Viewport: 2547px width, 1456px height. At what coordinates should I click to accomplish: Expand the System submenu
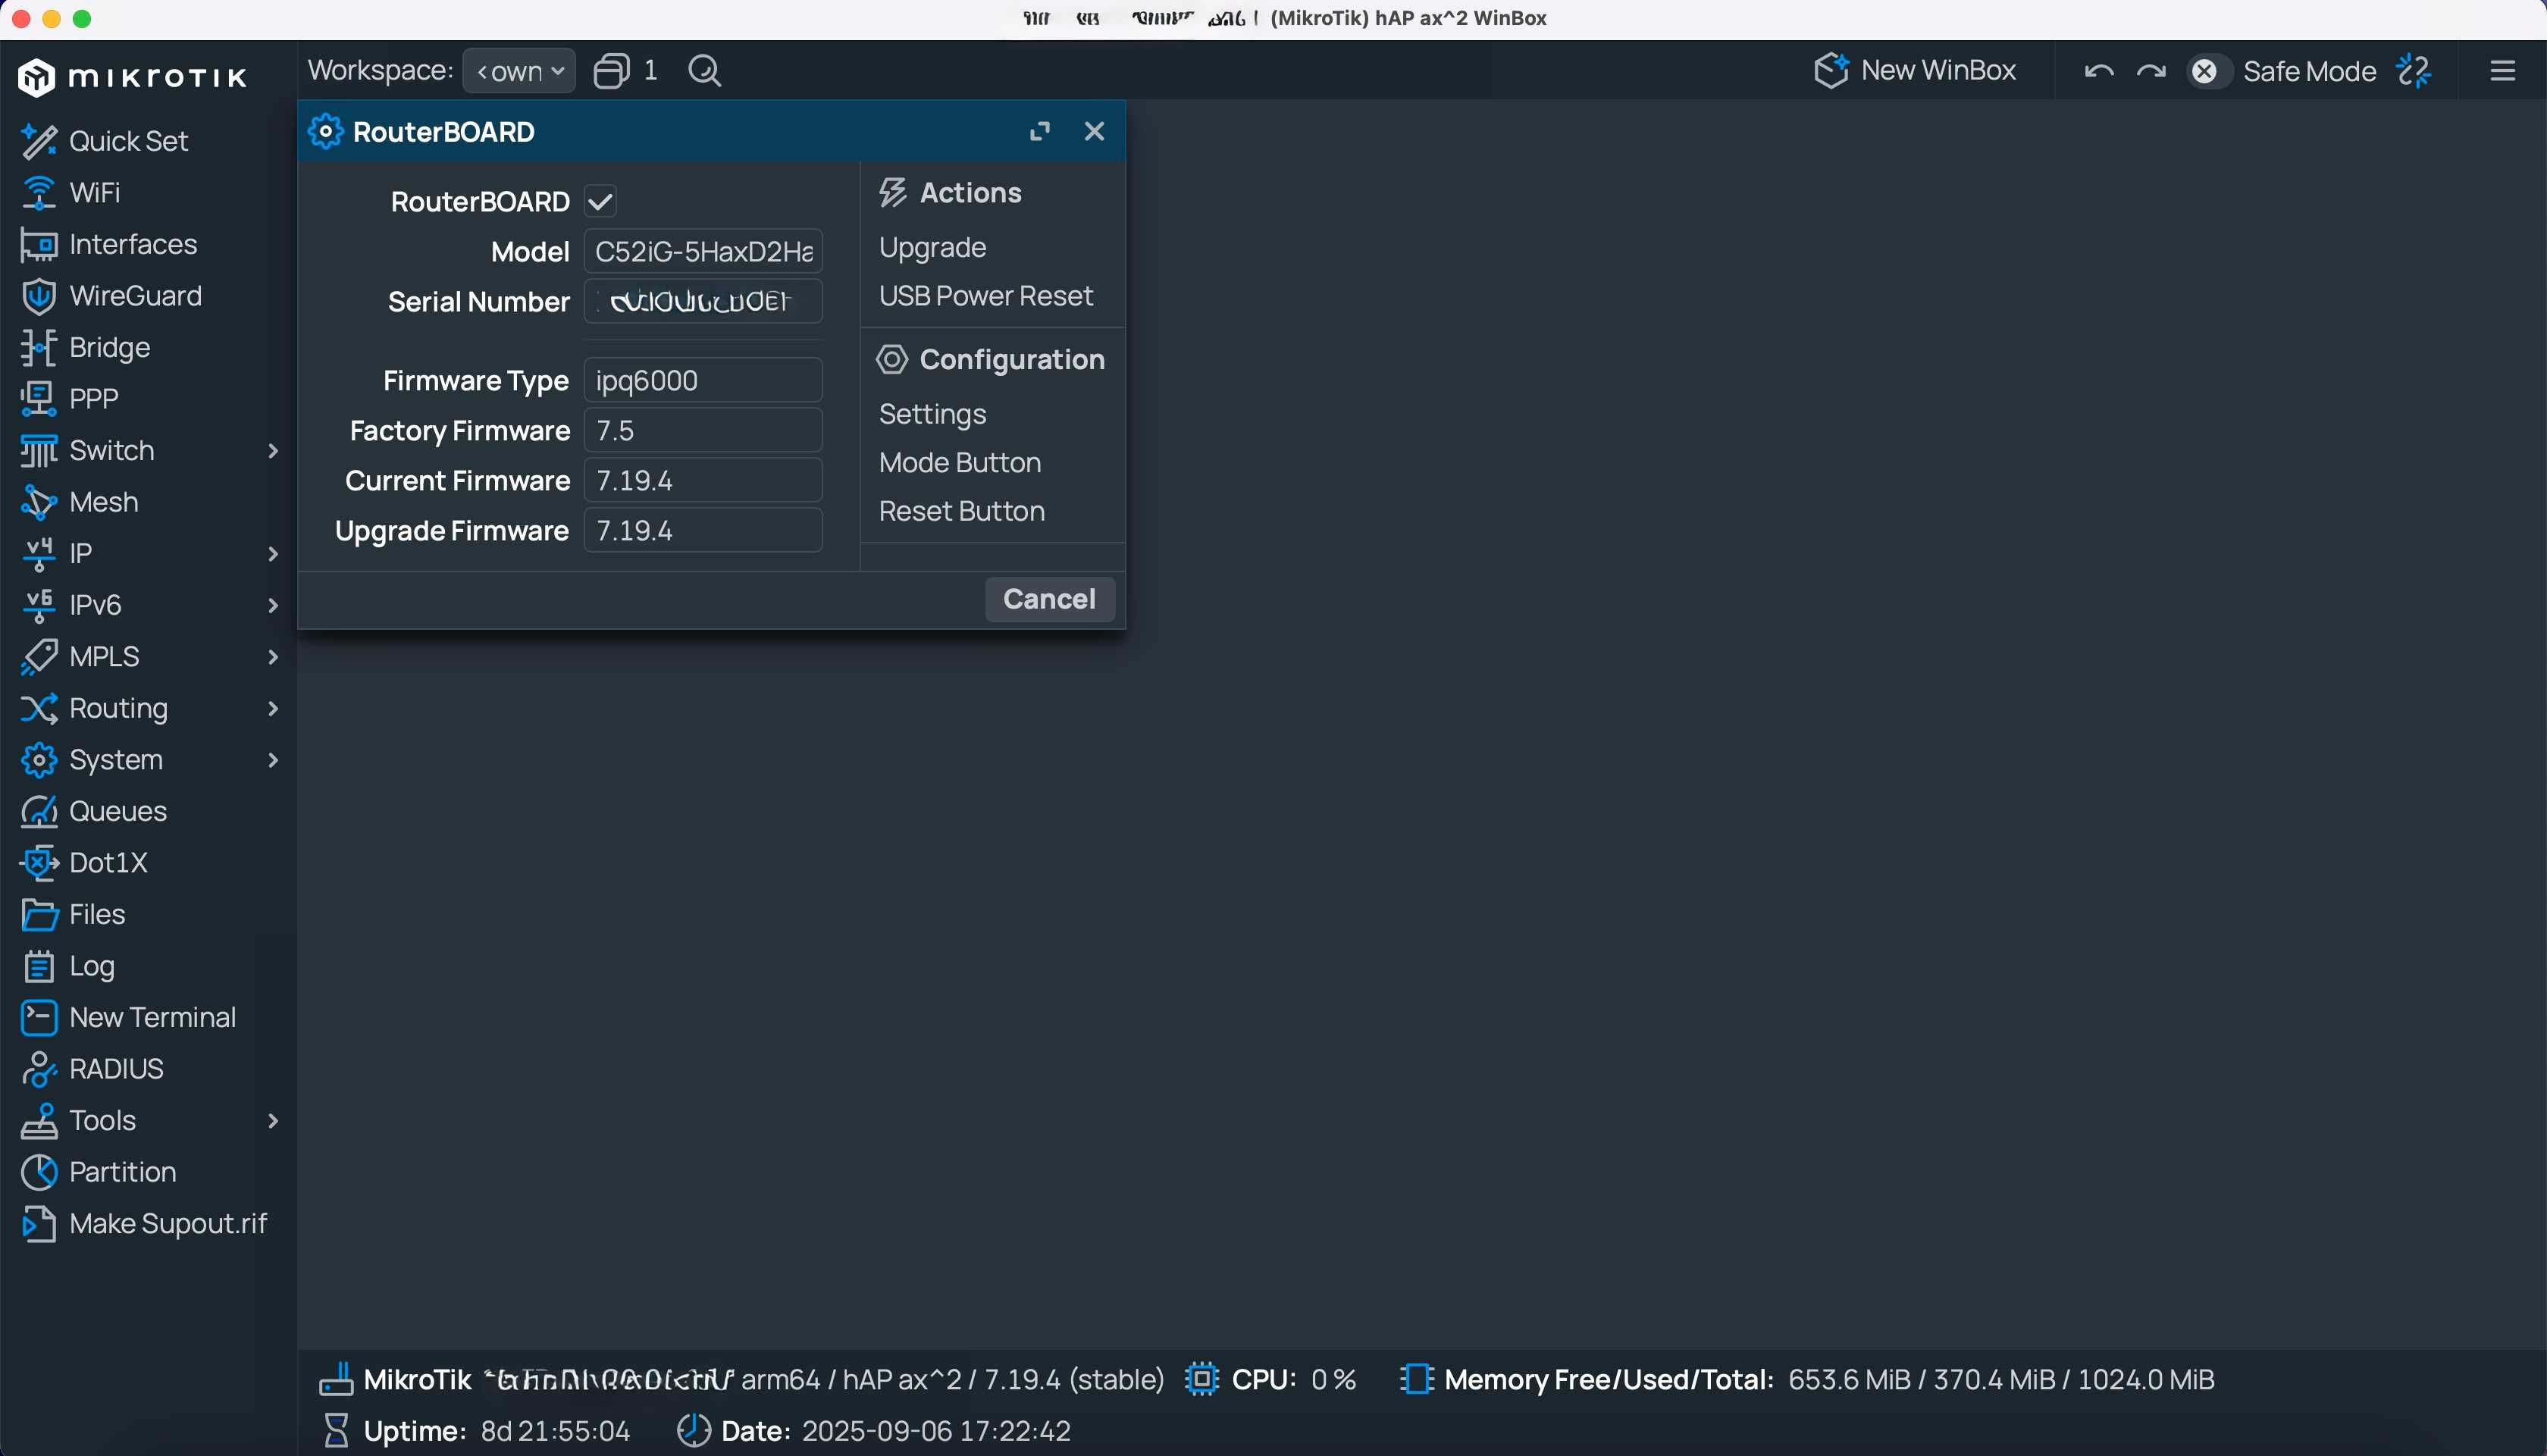pos(273,760)
